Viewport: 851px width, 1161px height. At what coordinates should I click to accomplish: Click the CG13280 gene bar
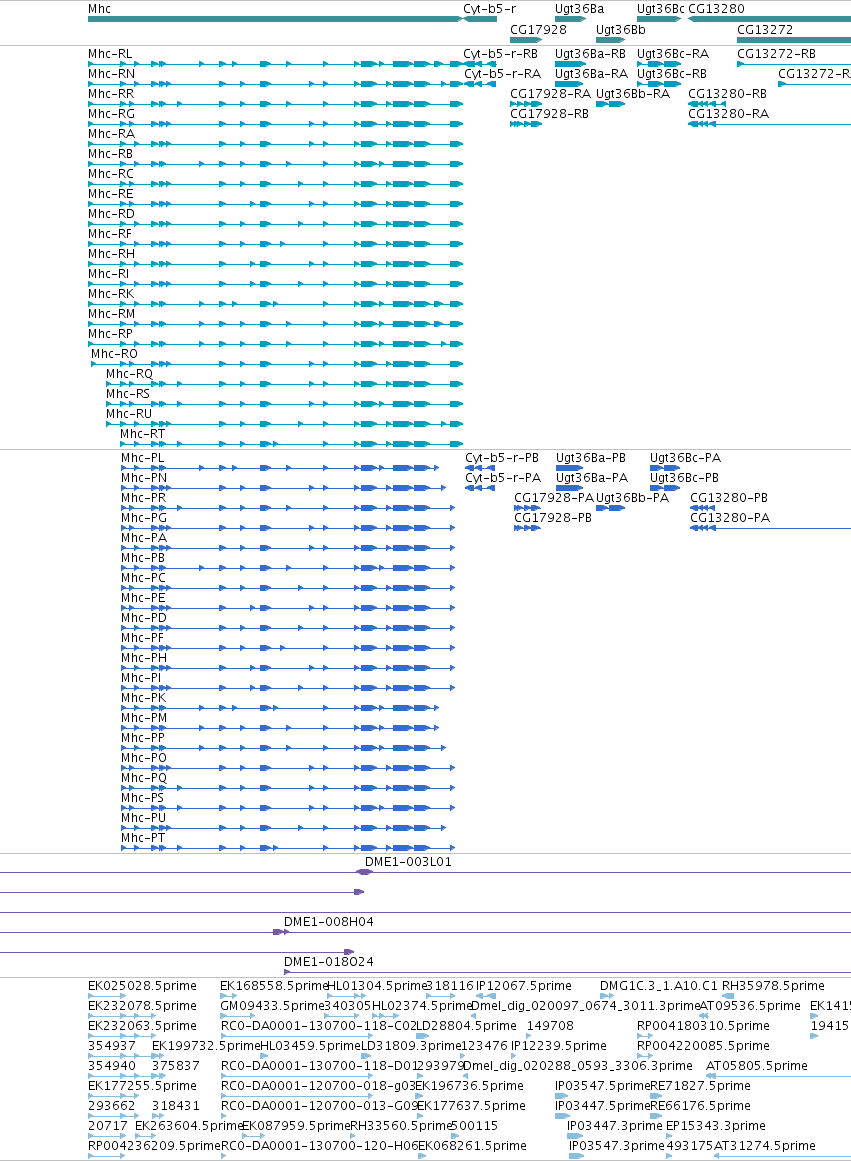770,19
